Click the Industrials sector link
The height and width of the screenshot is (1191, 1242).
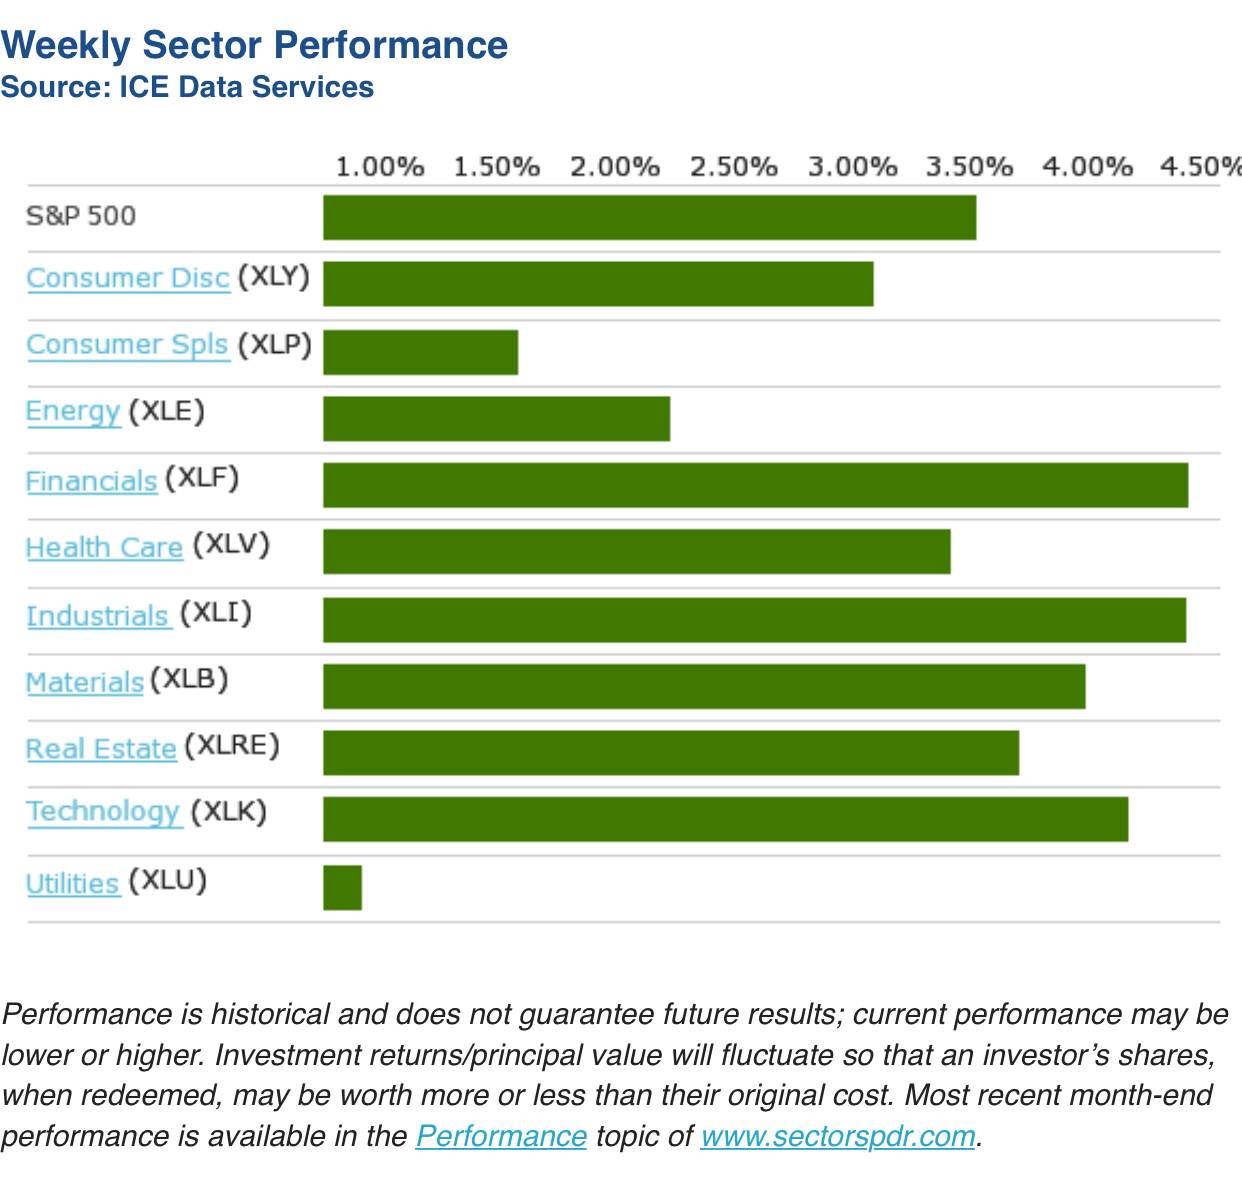pyautogui.click(x=98, y=615)
